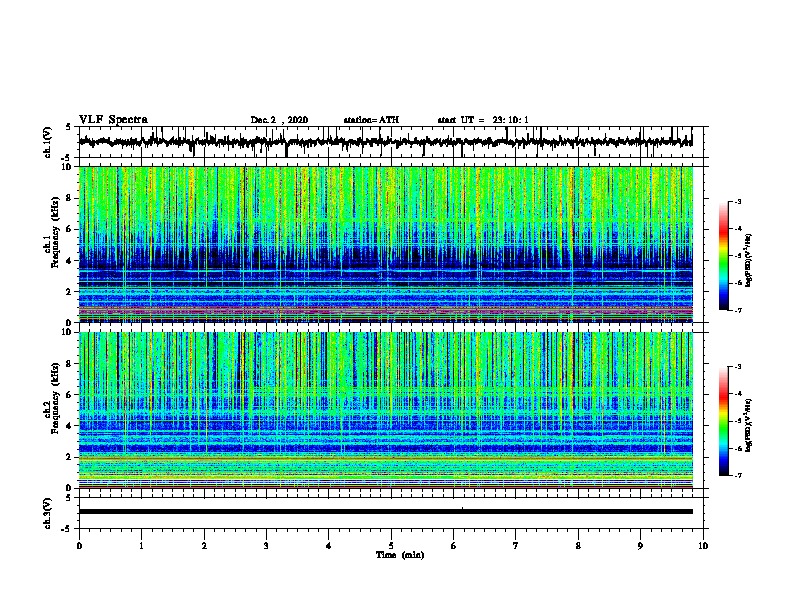Click the time axis tick label "5"
The width and height of the screenshot is (792, 612).
[391, 545]
